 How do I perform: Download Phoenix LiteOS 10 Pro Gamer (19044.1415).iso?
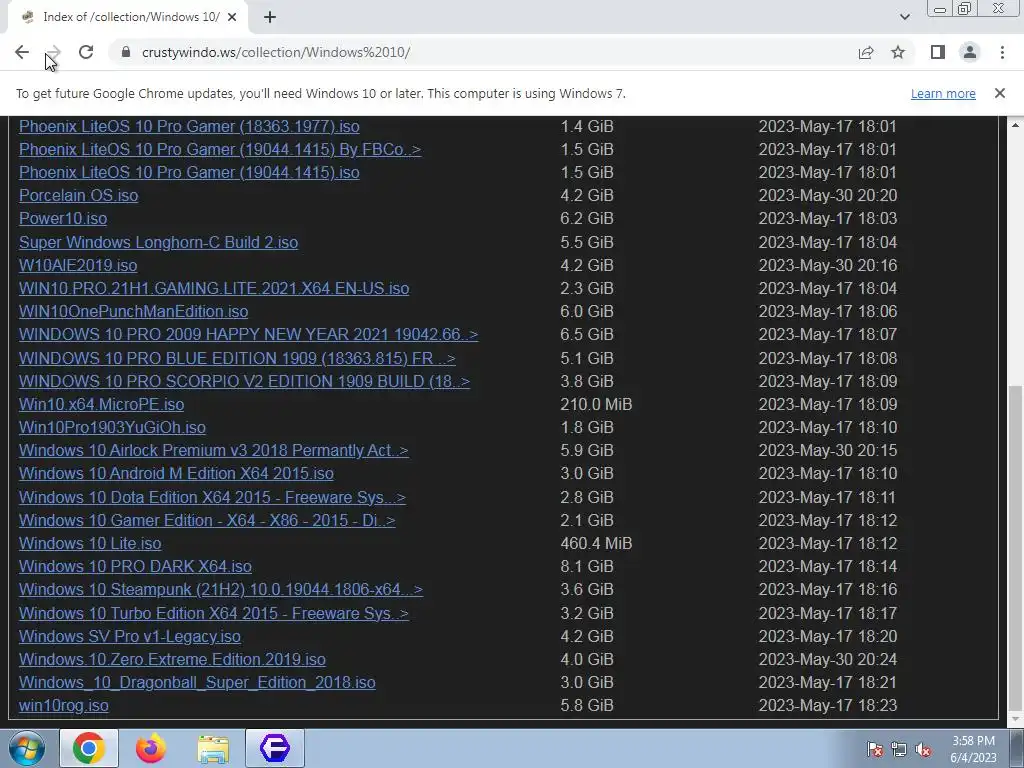tap(189, 172)
